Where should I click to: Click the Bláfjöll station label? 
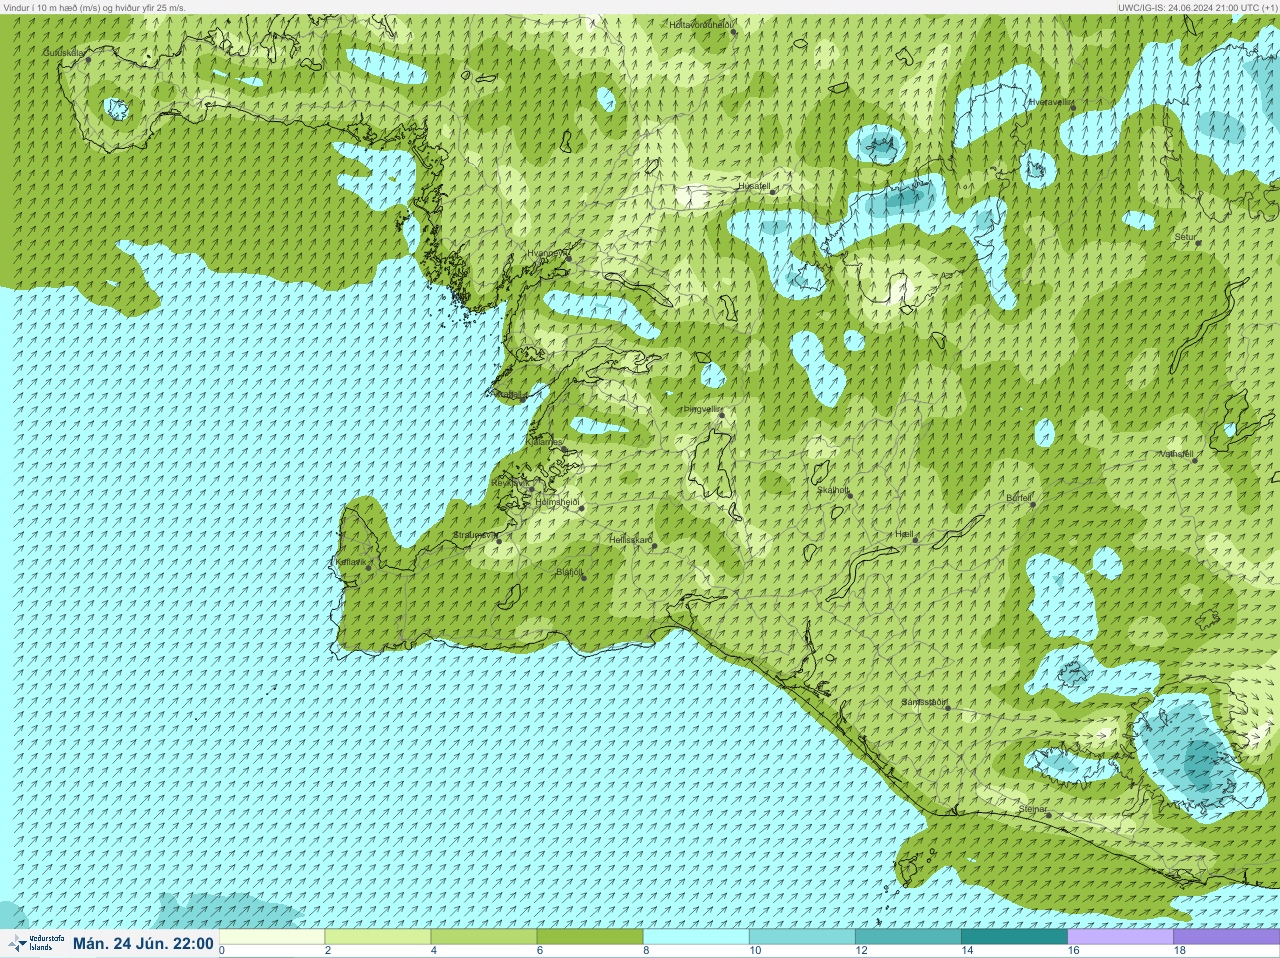(x=568, y=572)
